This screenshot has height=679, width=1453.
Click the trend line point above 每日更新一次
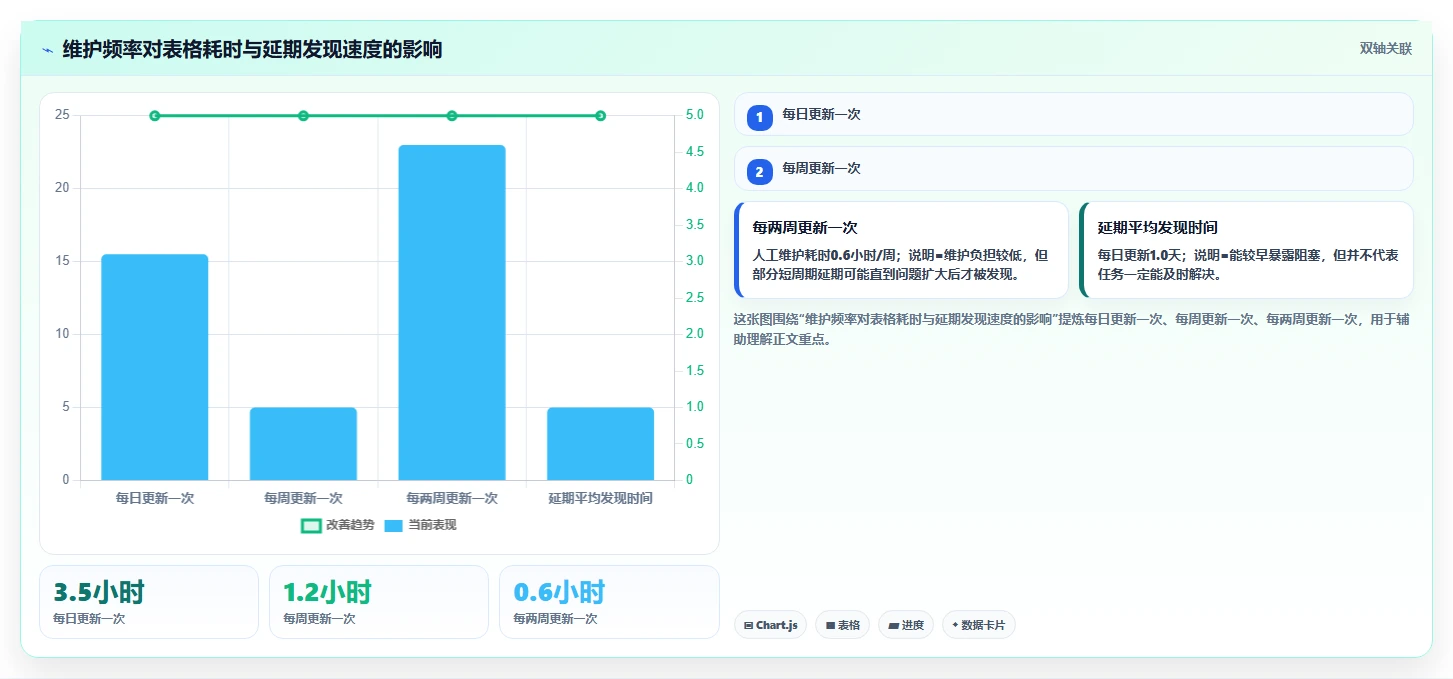[x=155, y=116]
